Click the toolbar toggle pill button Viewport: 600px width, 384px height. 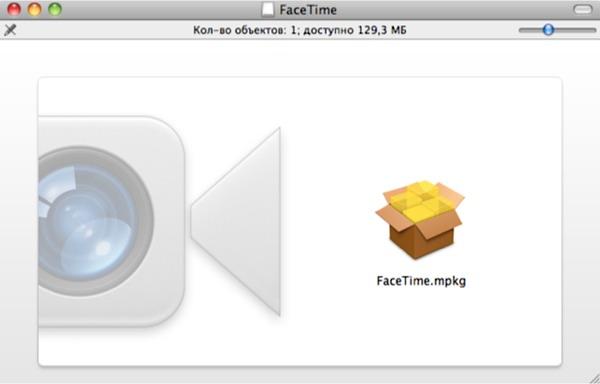[582, 9]
